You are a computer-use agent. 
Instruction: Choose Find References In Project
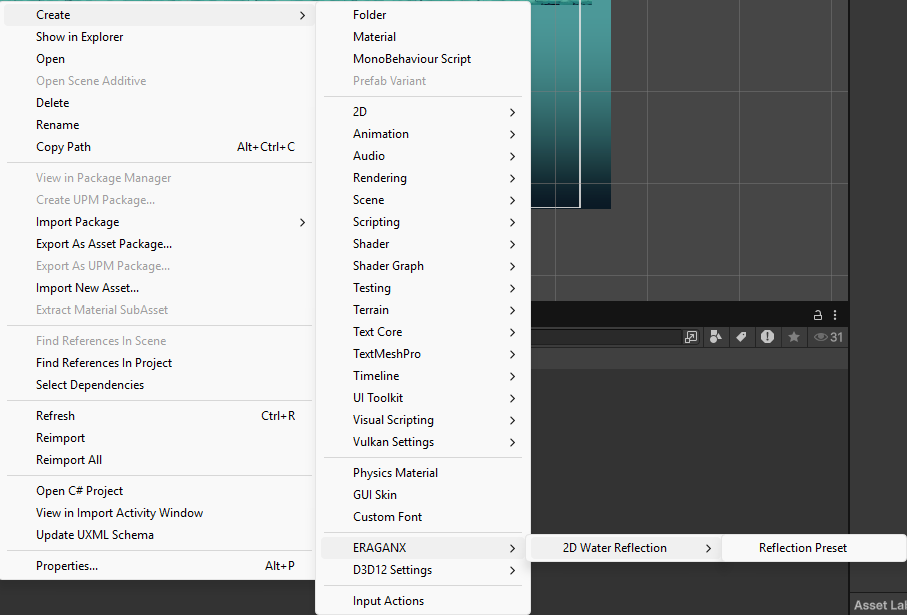159,363
